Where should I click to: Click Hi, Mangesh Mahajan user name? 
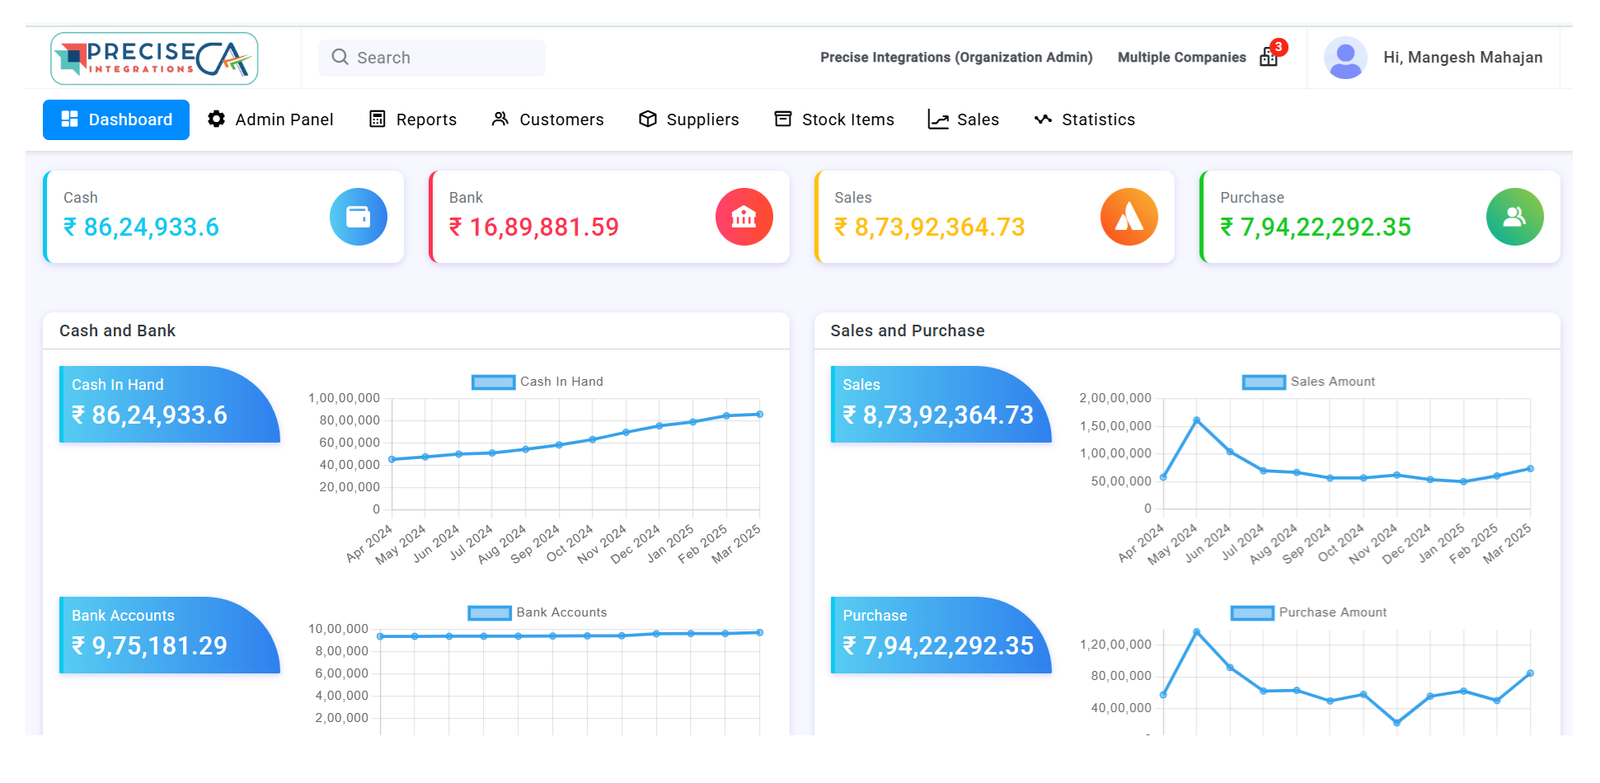click(1462, 58)
